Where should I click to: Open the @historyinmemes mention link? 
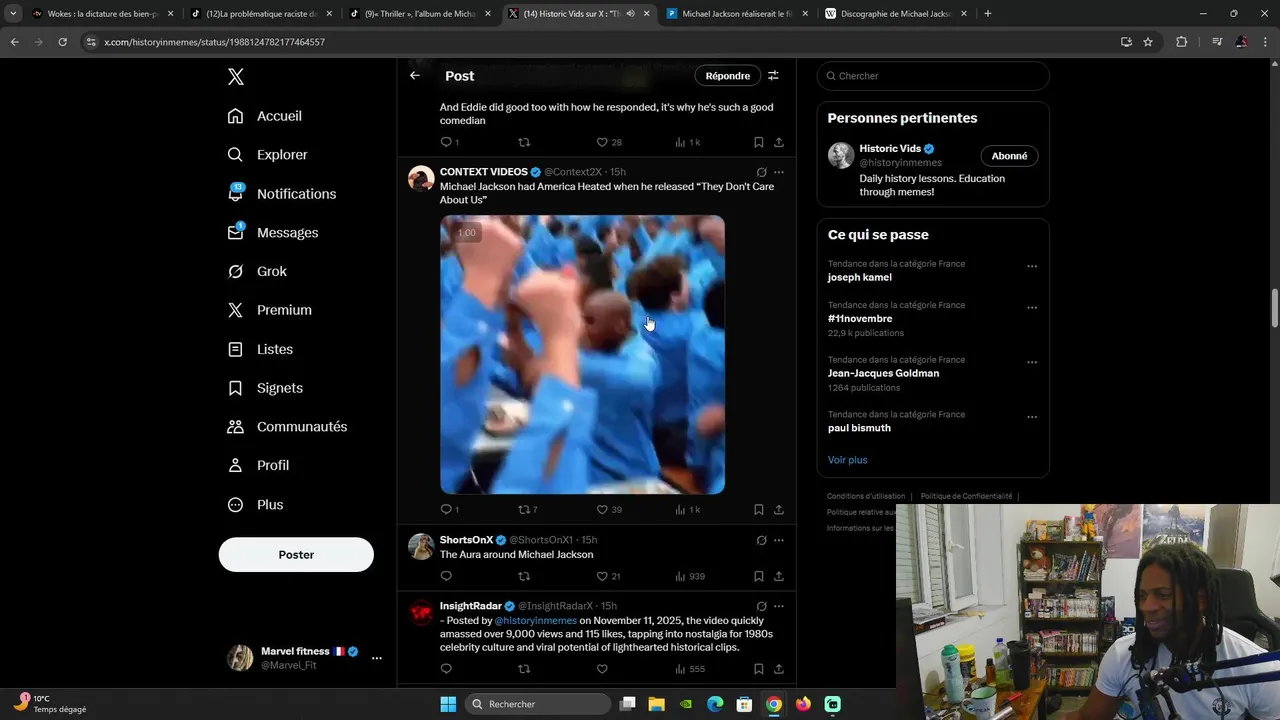pyautogui.click(x=535, y=620)
